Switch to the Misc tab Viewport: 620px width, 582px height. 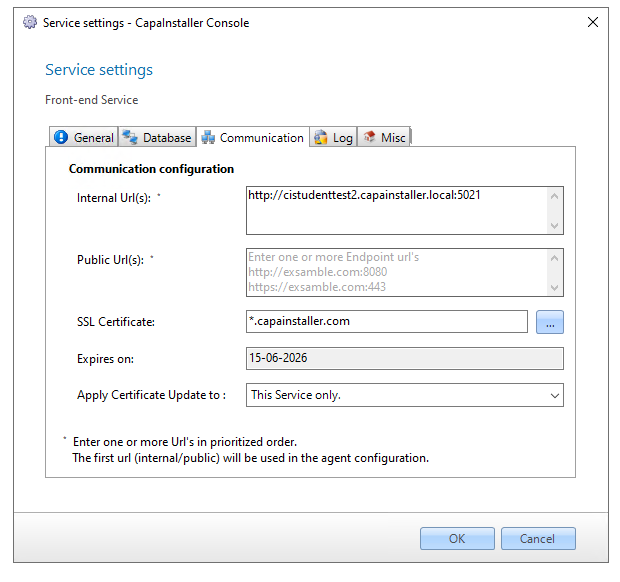pos(384,137)
